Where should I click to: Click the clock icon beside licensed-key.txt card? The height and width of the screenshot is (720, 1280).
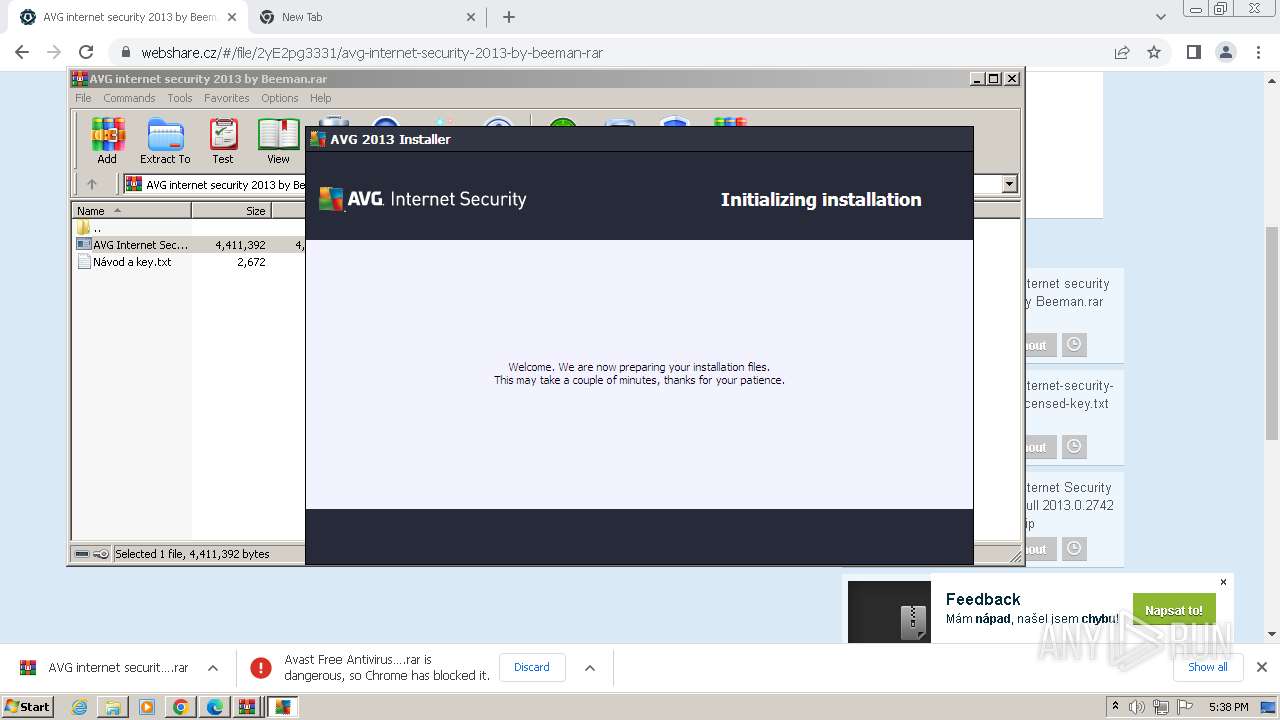tap(1074, 446)
